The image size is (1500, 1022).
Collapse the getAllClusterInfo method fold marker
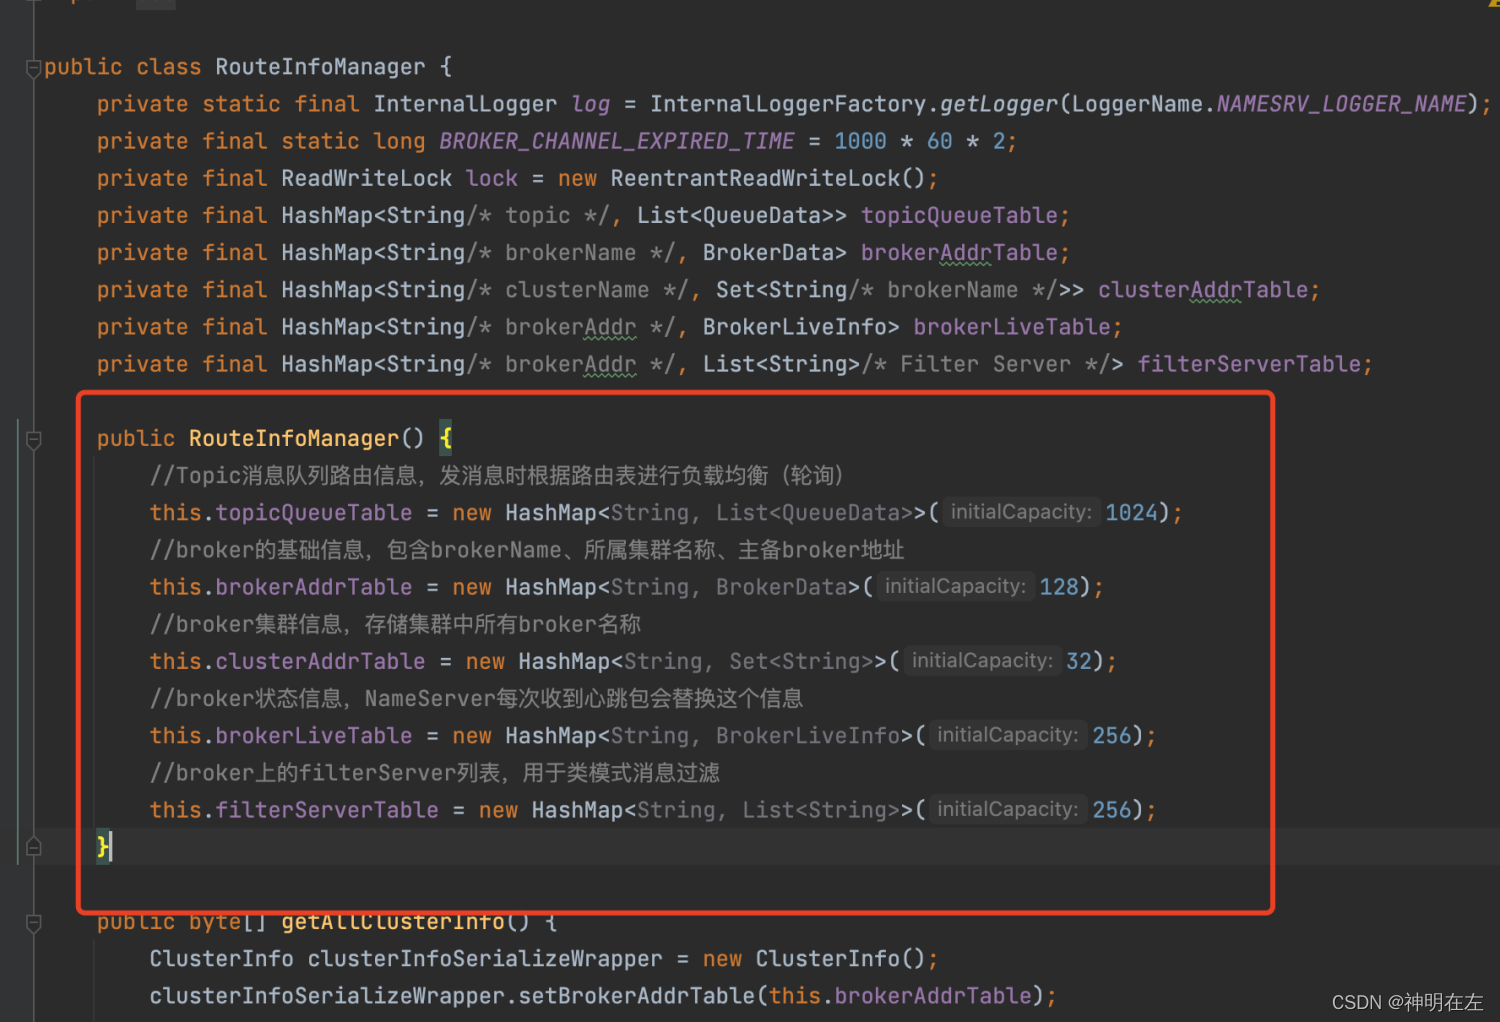pyautogui.click(x=33, y=923)
